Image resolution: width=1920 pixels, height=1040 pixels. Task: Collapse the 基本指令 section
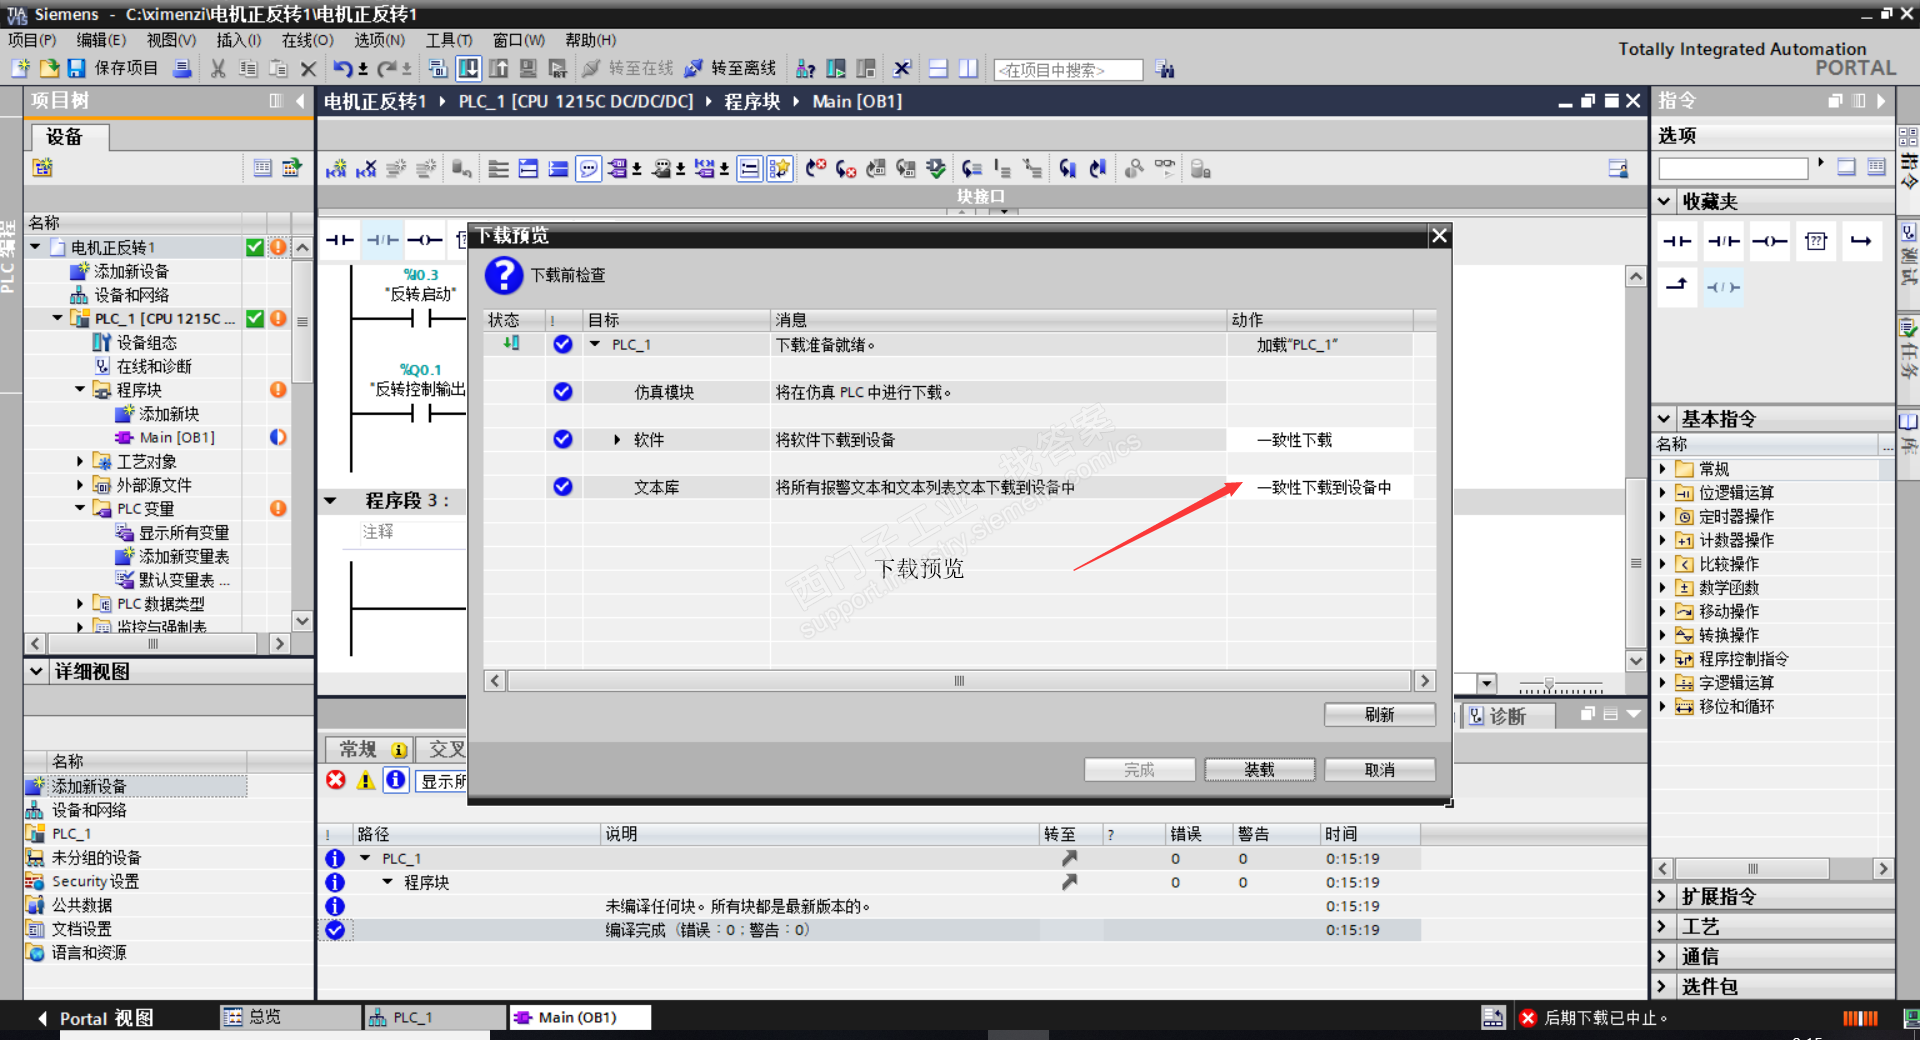coord(1664,418)
